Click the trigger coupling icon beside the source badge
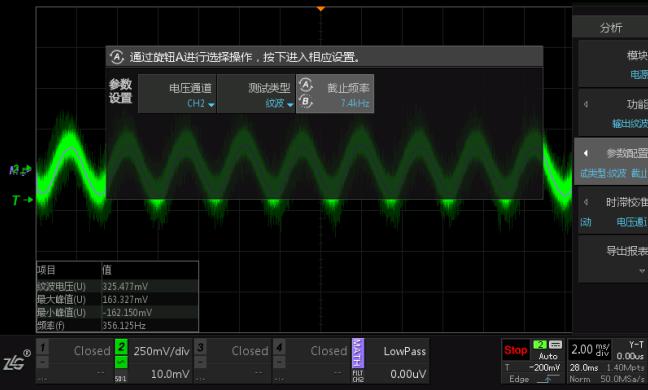 pos(555,345)
